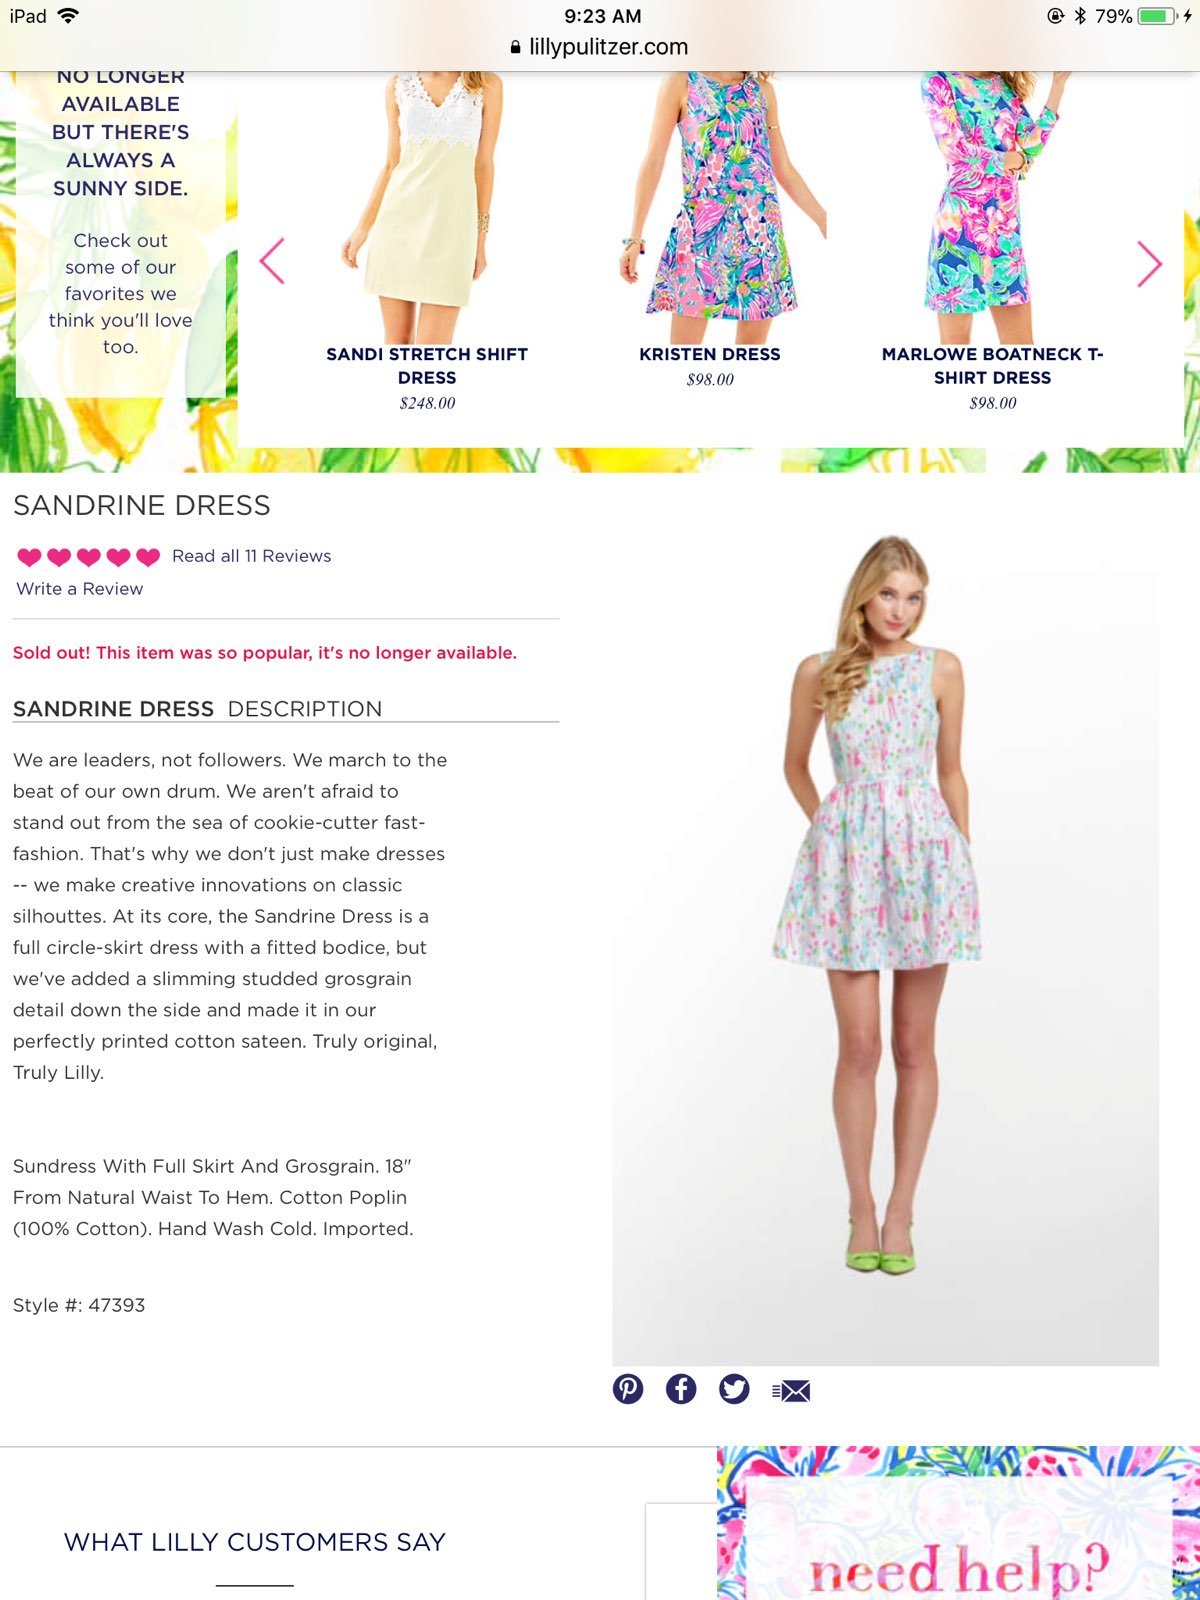Click Write a Review link

[x=80, y=589]
